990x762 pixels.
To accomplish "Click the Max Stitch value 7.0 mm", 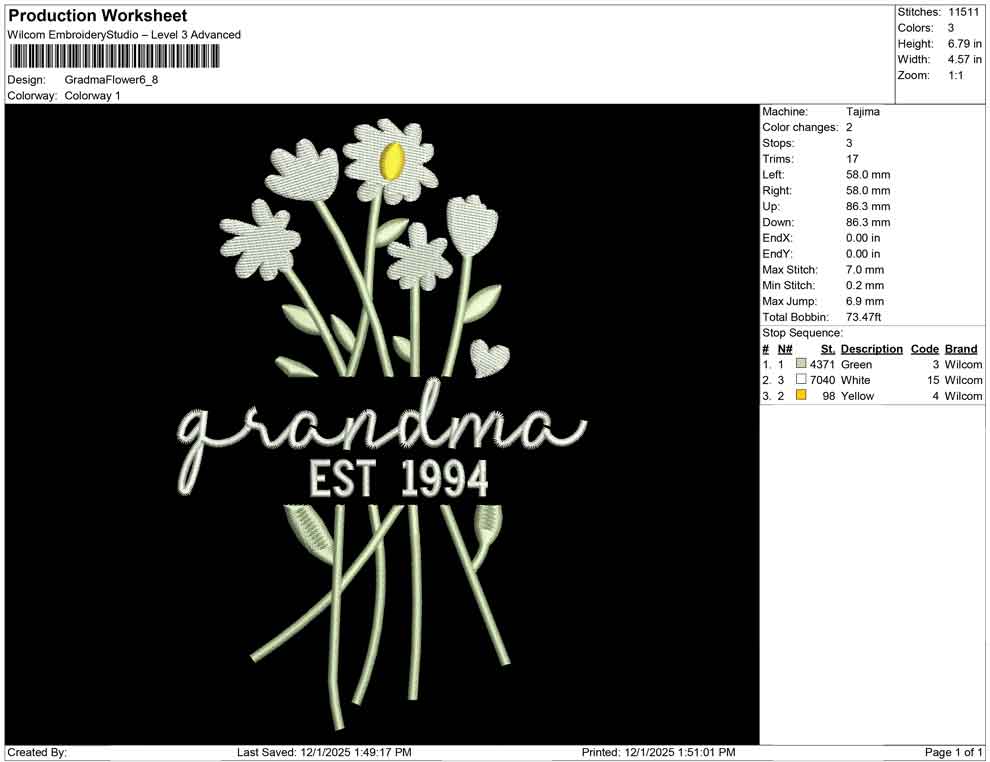I will pyautogui.click(x=866, y=269).
